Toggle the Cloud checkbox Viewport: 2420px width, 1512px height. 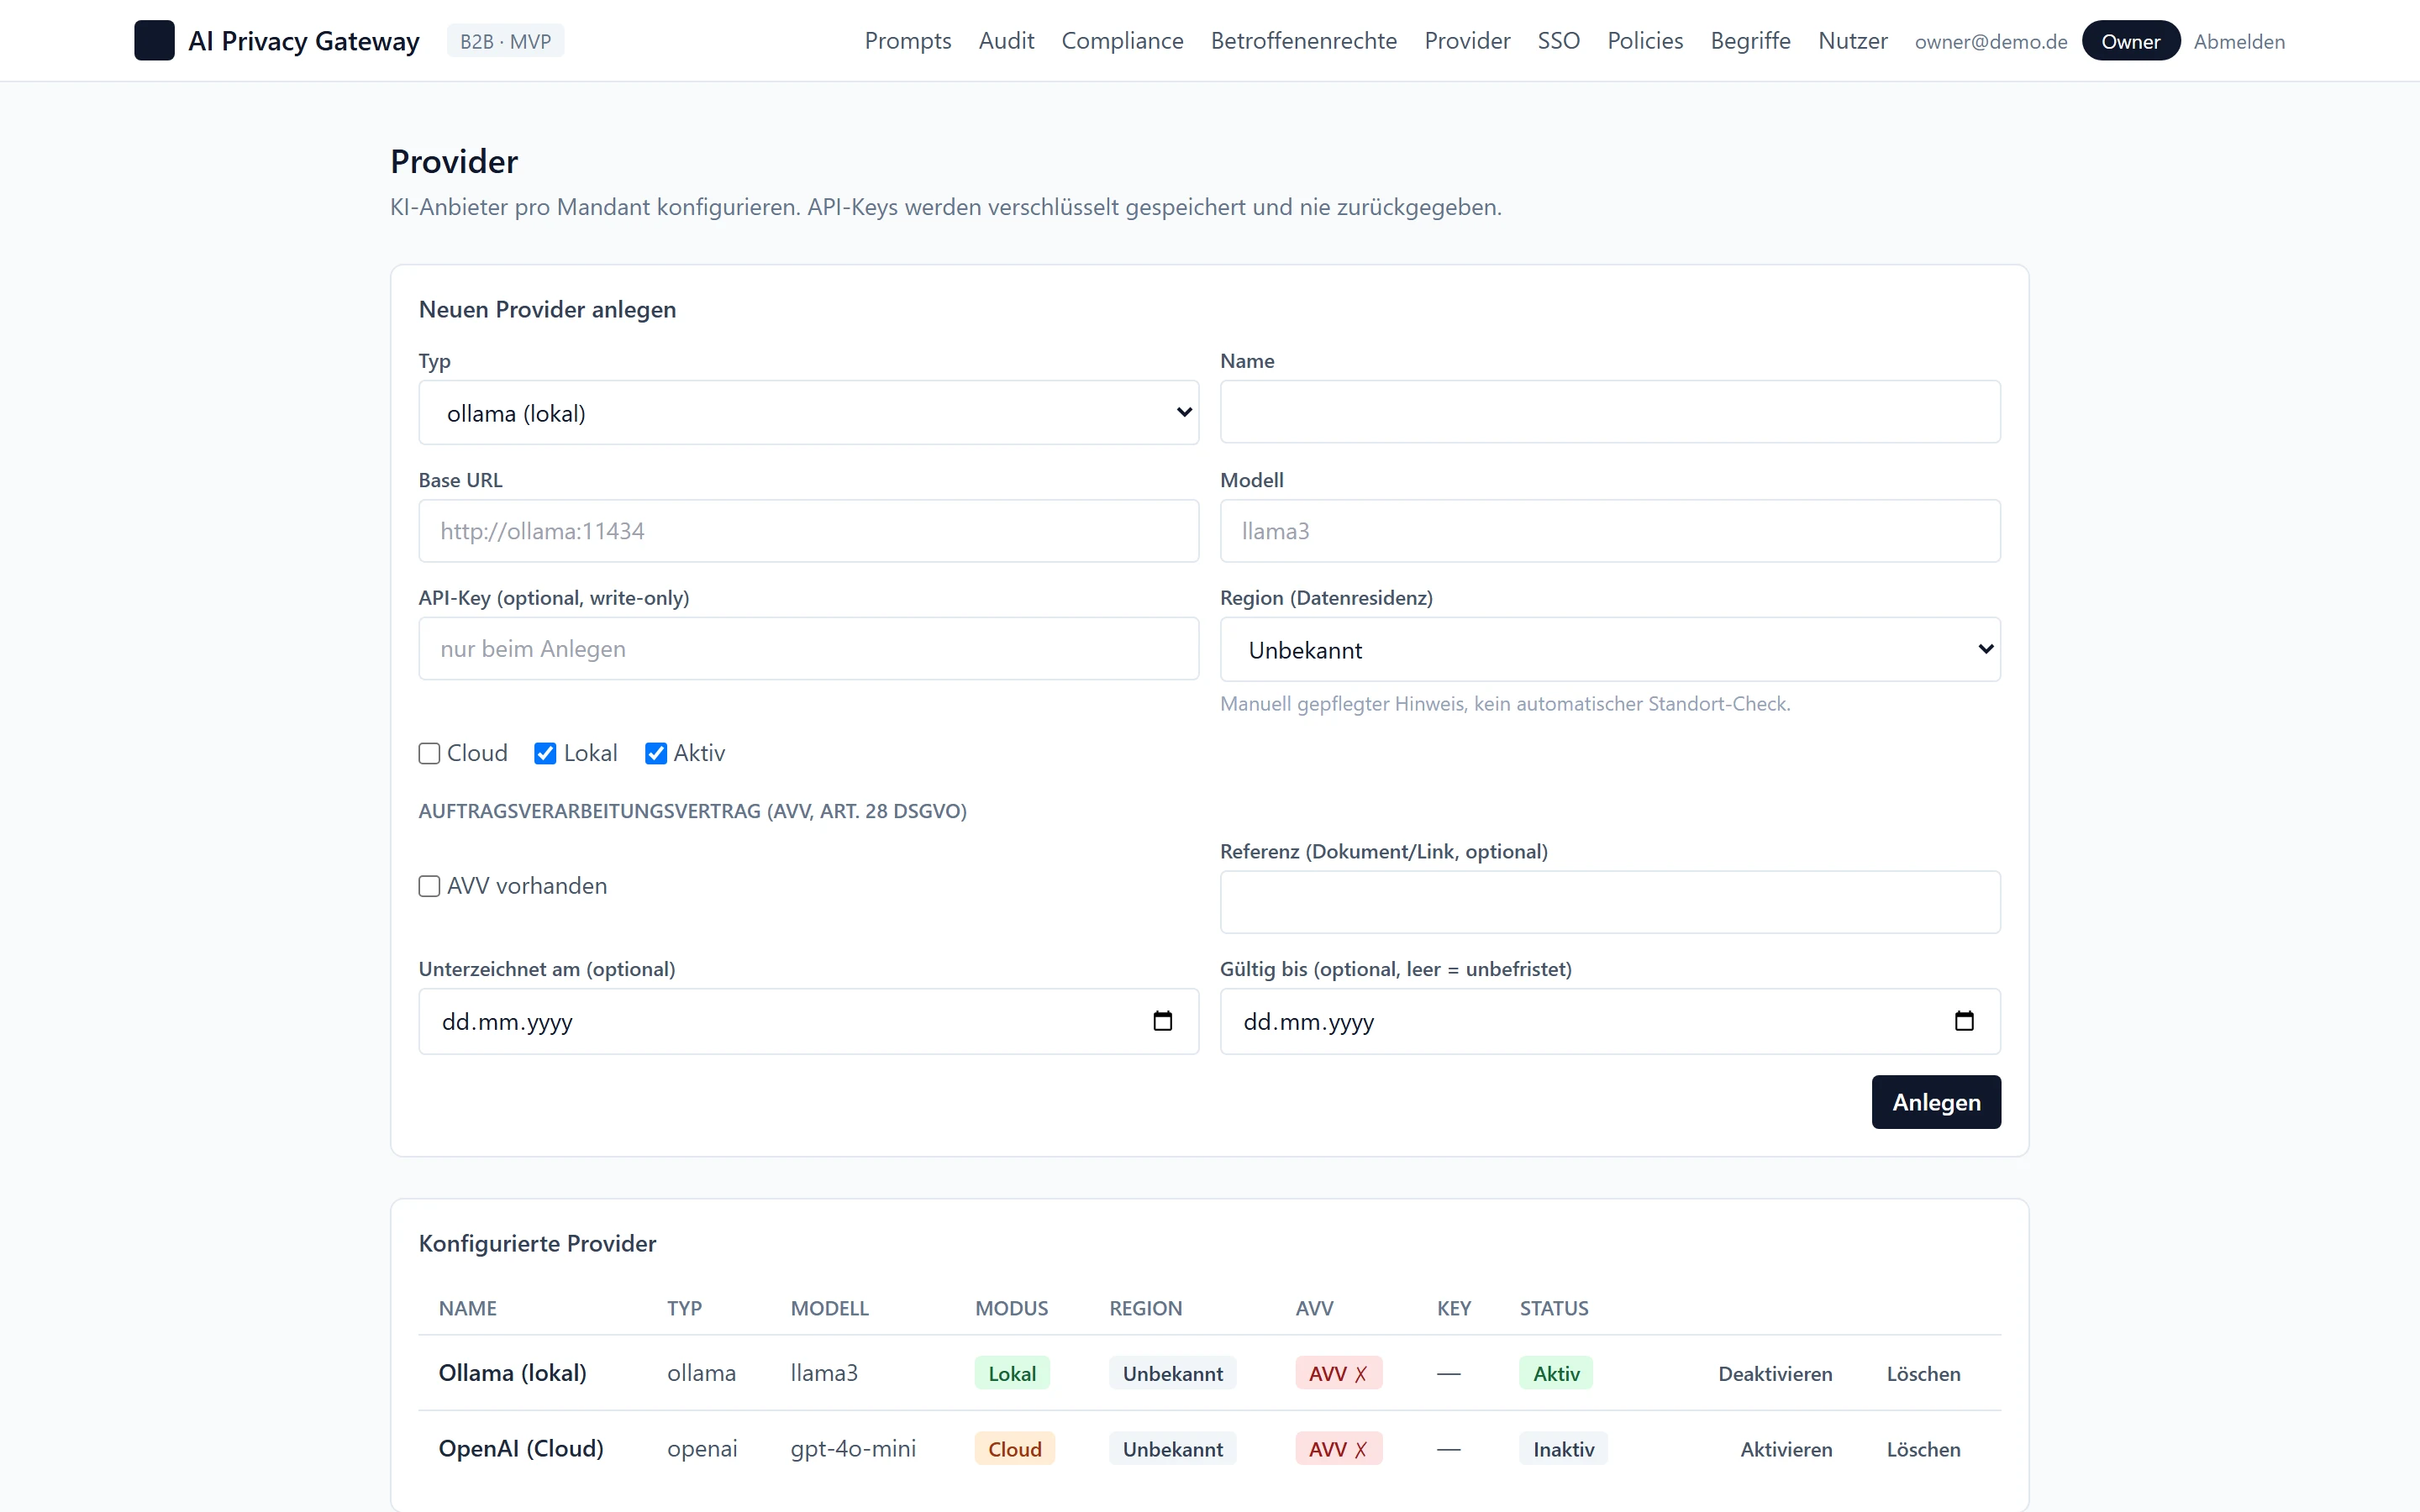(429, 753)
